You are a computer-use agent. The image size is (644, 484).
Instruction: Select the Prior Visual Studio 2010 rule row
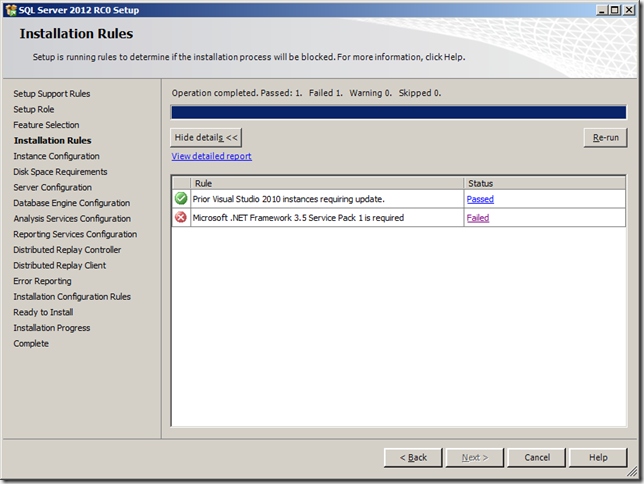pyautogui.click(x=398, y=199)
